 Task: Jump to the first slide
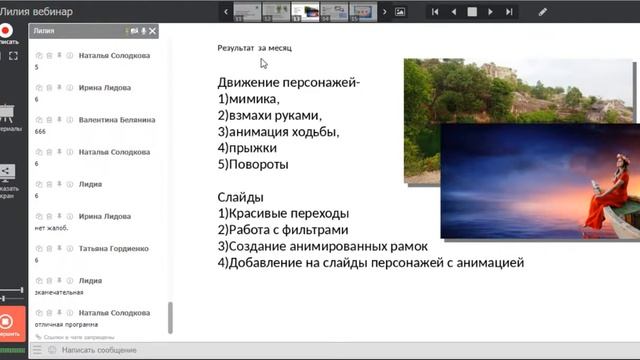point(435,12)
